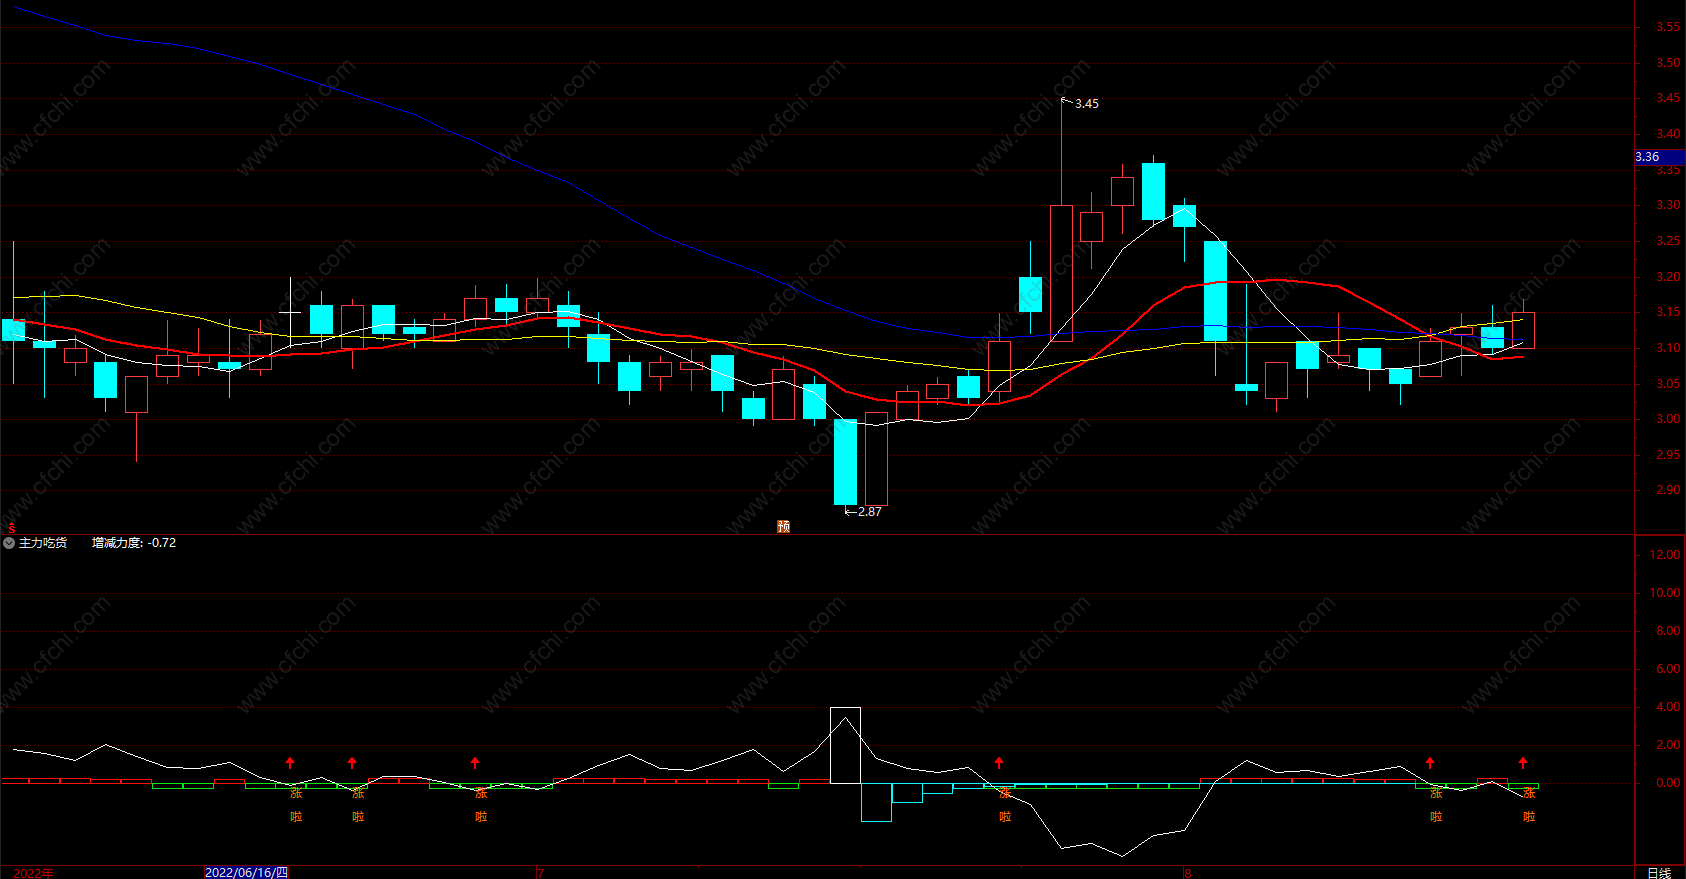Click the 2.00 indicator axis label
1686x879 pixels.
[1668, 745]
